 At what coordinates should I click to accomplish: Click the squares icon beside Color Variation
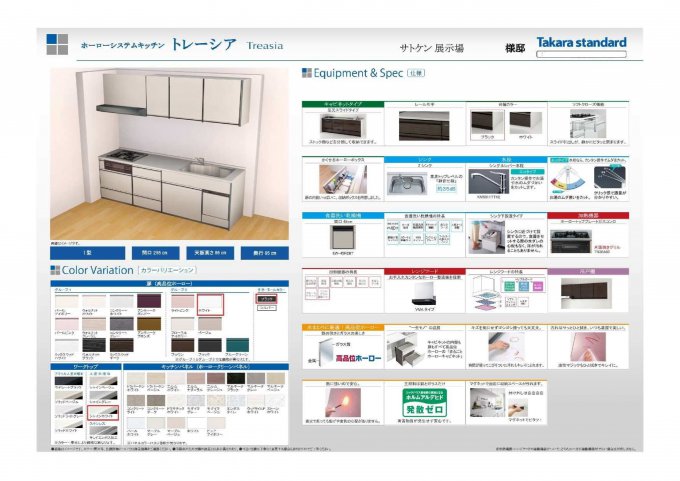pos(55,270)
